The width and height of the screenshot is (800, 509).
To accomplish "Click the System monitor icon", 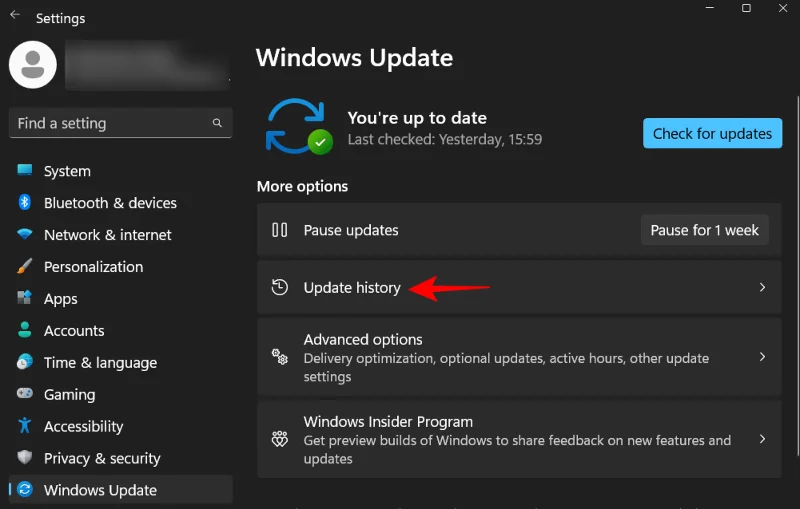I will tap(24, 170).
